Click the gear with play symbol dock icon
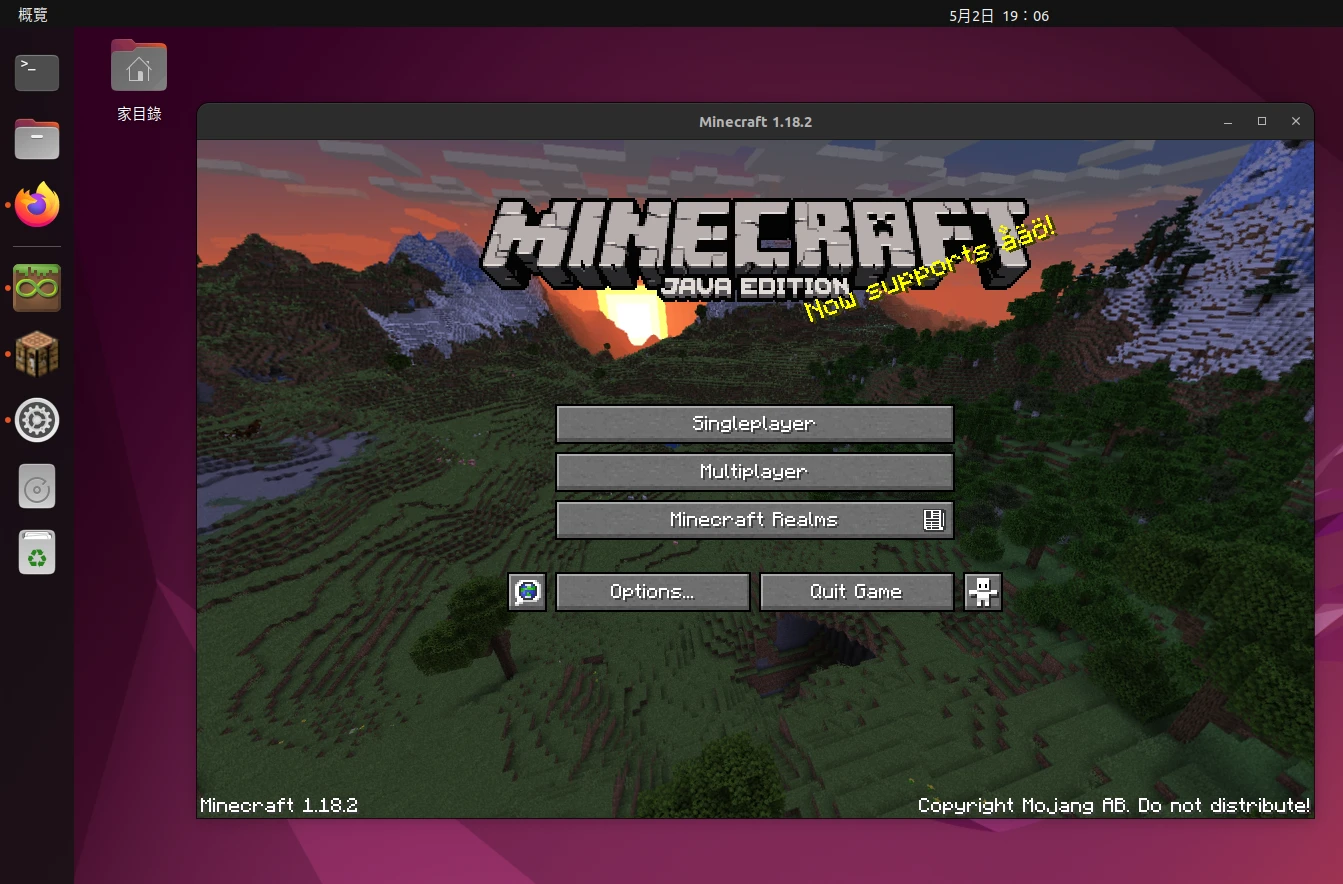This screenshot has height=884, width=1343. point(37,421)
